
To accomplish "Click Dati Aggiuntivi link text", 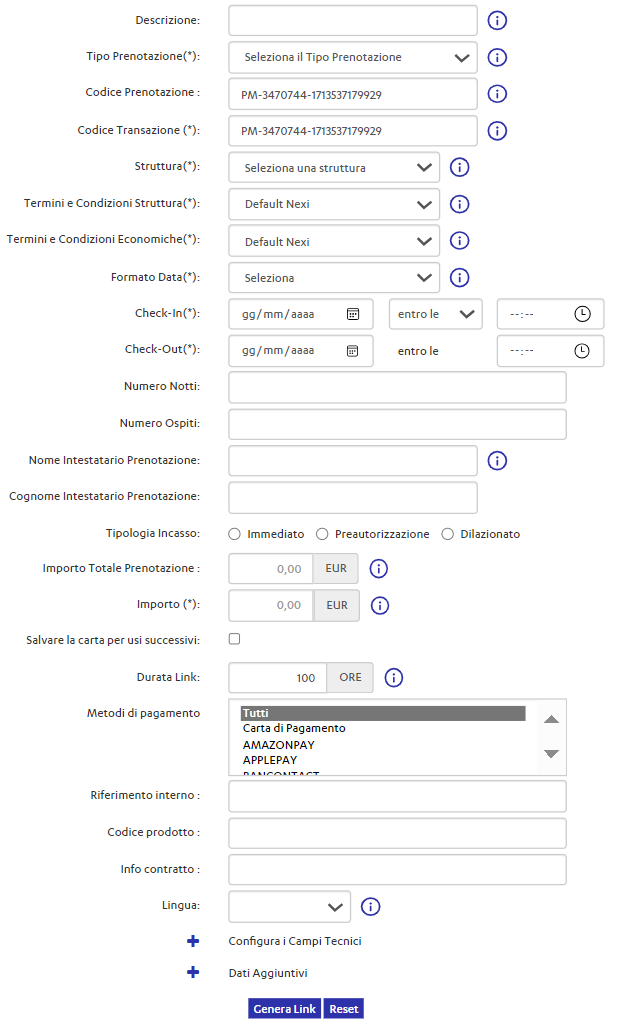I will tap(268, 973).
